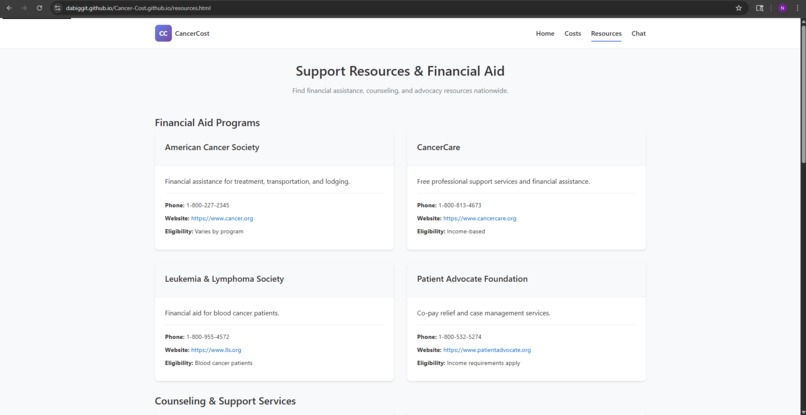Screen dimensions: 806x415
Task: Click 'Varies by program' eligibility text
Action: click(219, 232)
